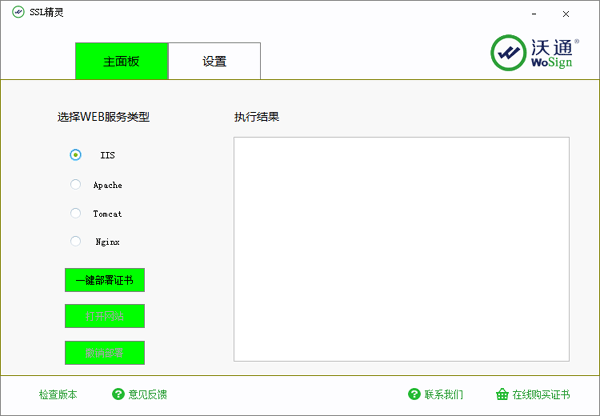Pick the Nginx radio button

tap(76, 241)
